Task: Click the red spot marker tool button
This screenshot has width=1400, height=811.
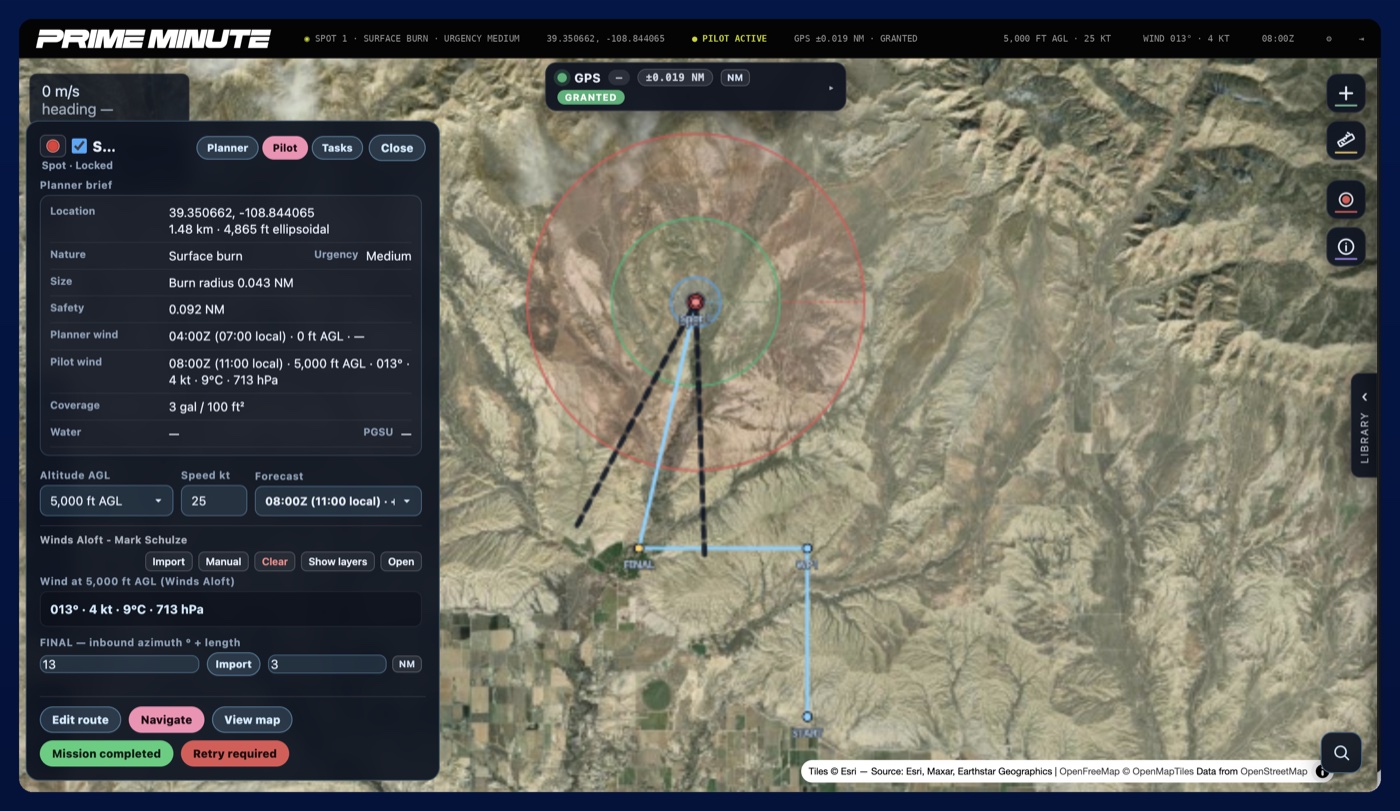Action: (1345, 200)
